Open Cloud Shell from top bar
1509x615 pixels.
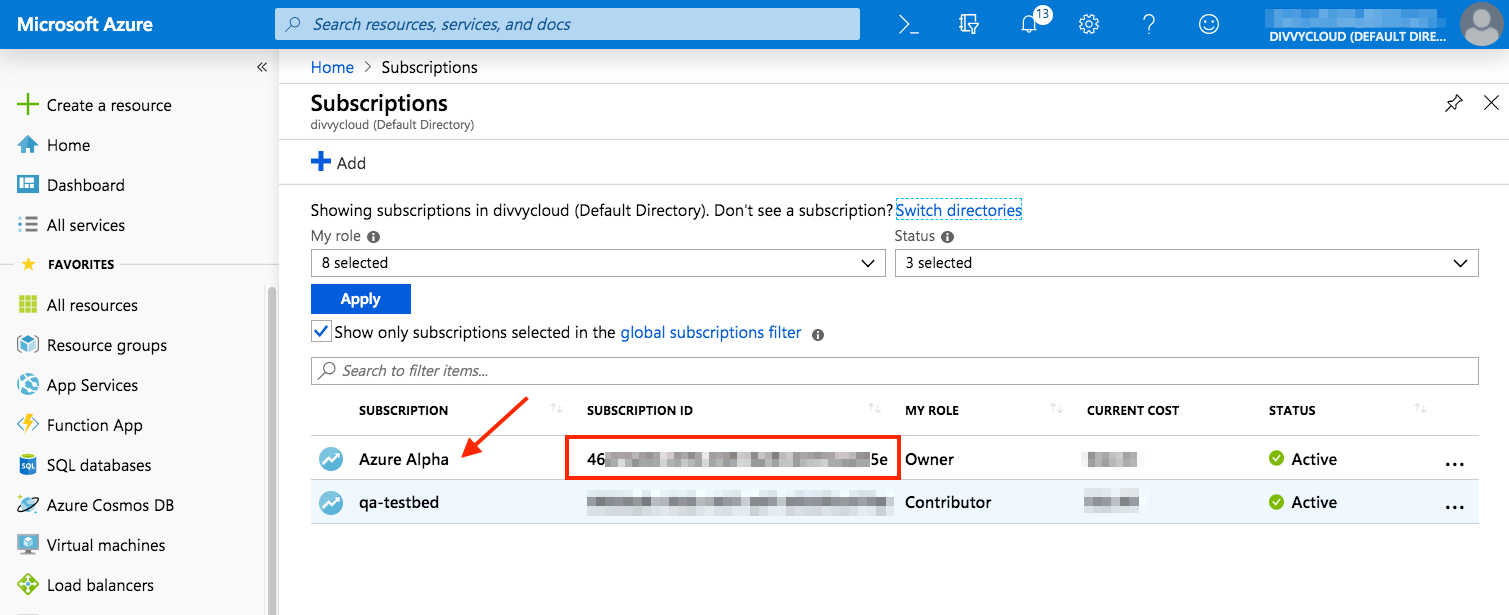tap(908, 24)
